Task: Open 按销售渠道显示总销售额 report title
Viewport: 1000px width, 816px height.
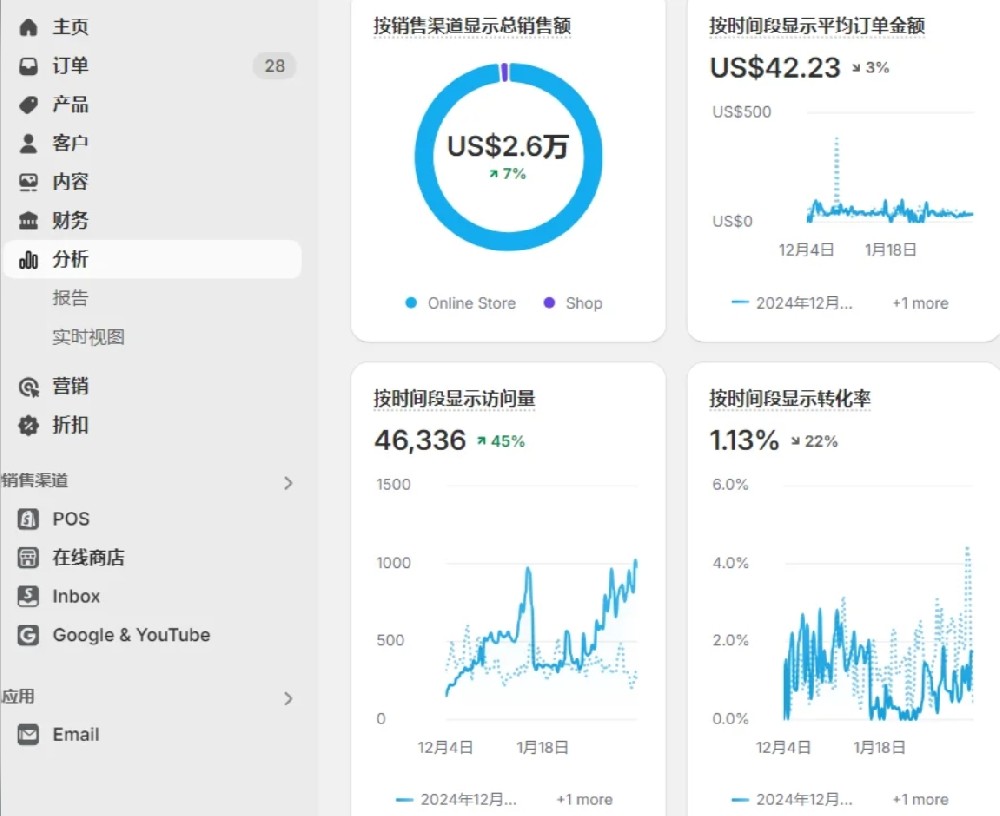Action: coord(472,26)
